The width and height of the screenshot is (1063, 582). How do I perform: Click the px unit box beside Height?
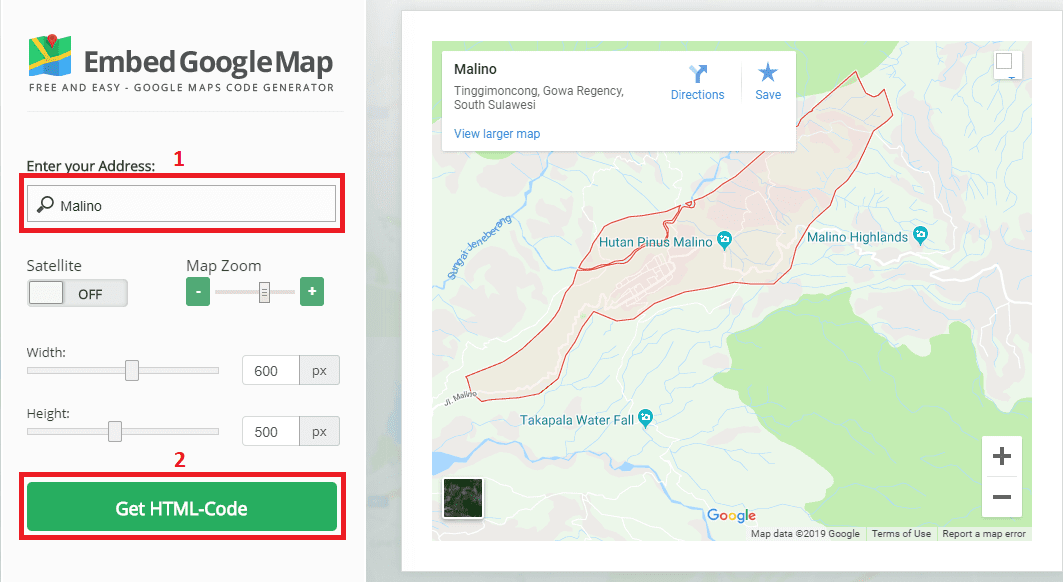coord(319,431)
